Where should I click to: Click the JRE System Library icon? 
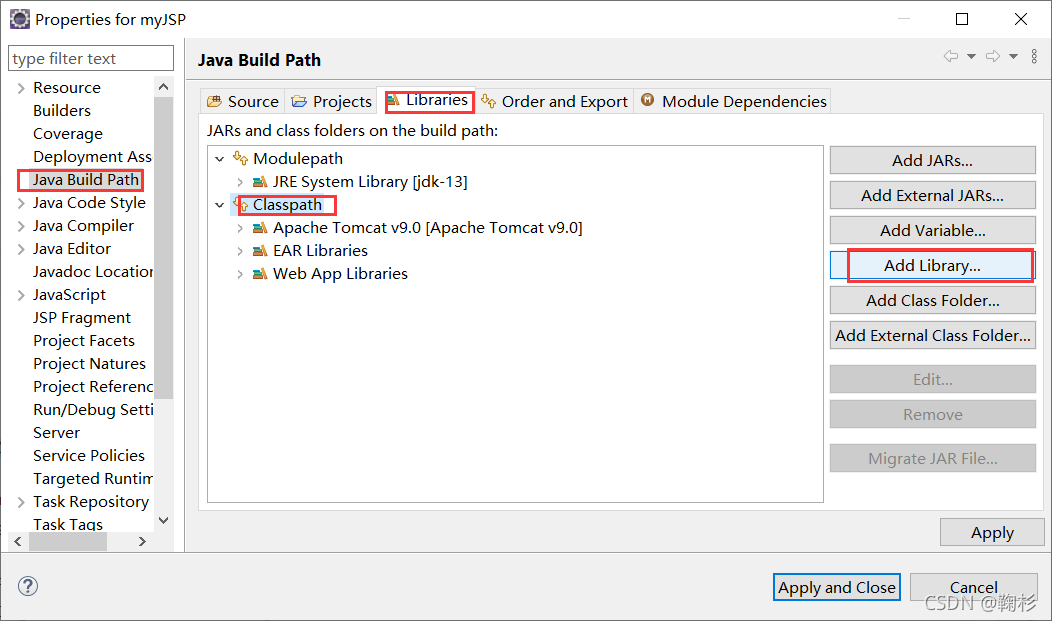pyautogui.click(x=260, y=182)
